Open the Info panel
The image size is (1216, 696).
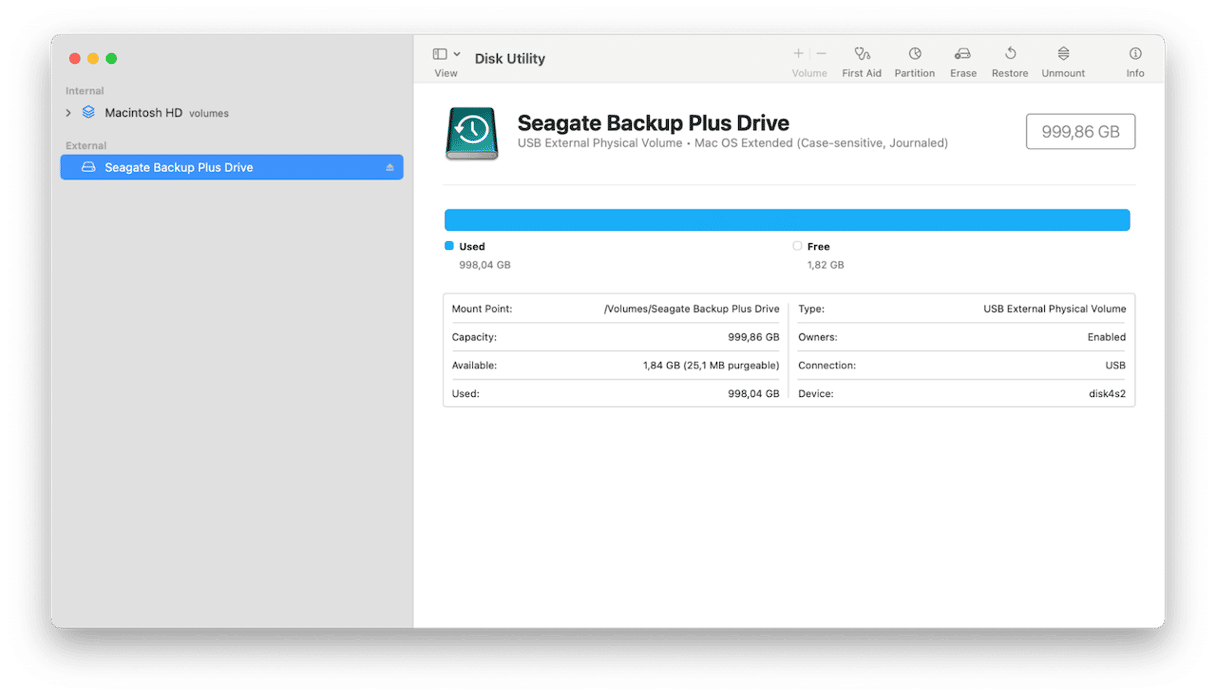(x=1135, y=60)
